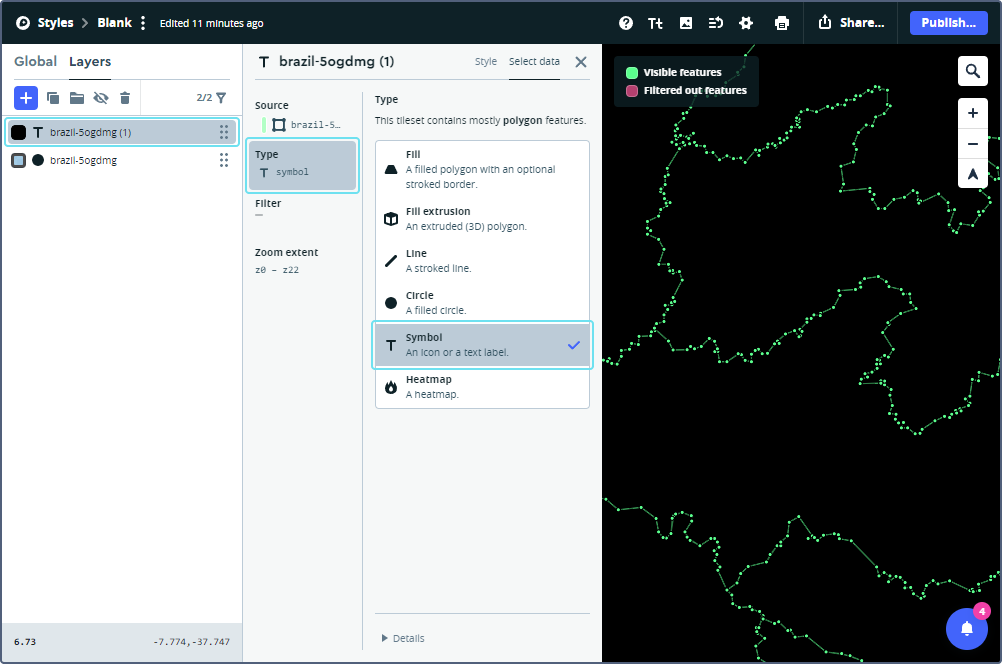This screenshot has height=664, width=1002.
Task: Select the Heatmap layer type
Action: (x=482, y=387)
